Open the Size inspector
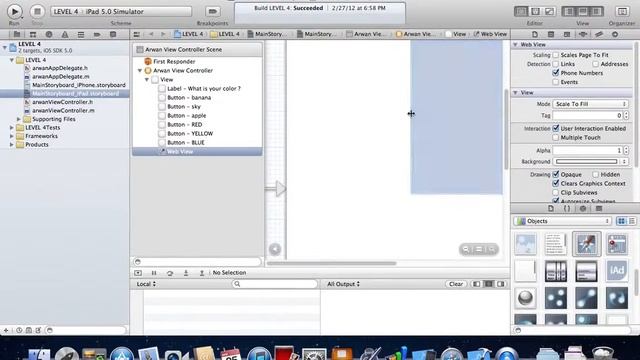The height and width of the screenshot is (360, 640). tap(599, 34)
